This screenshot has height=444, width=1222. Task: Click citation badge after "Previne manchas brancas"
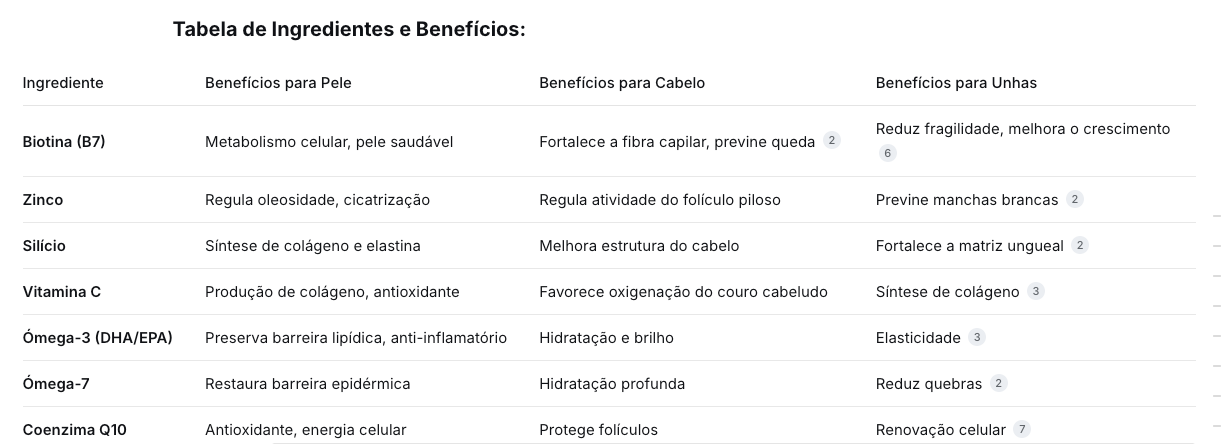pyautogui.click(x=1075, y=199)
